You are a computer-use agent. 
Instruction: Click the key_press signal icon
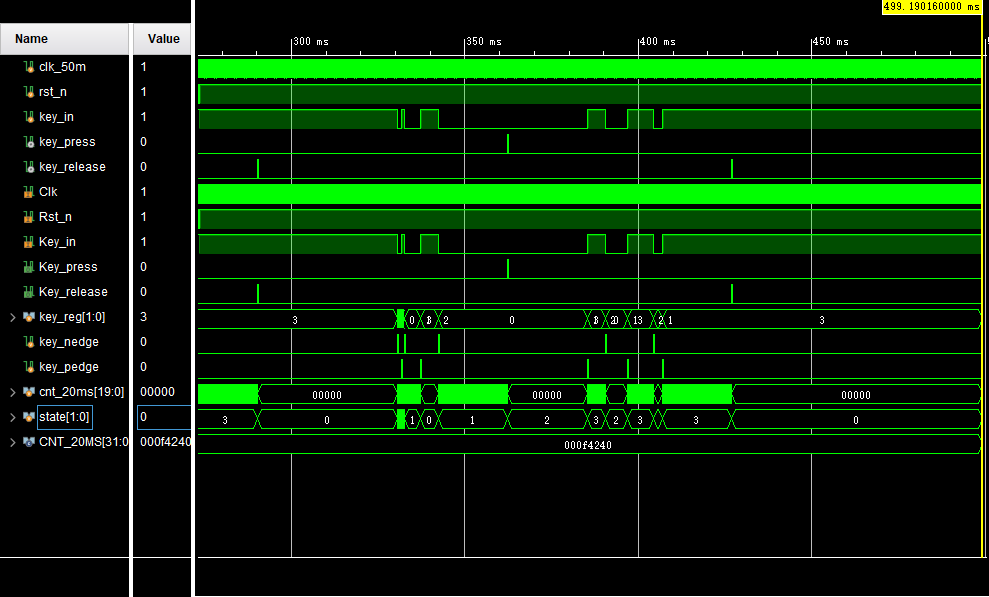tap(28, 142)
